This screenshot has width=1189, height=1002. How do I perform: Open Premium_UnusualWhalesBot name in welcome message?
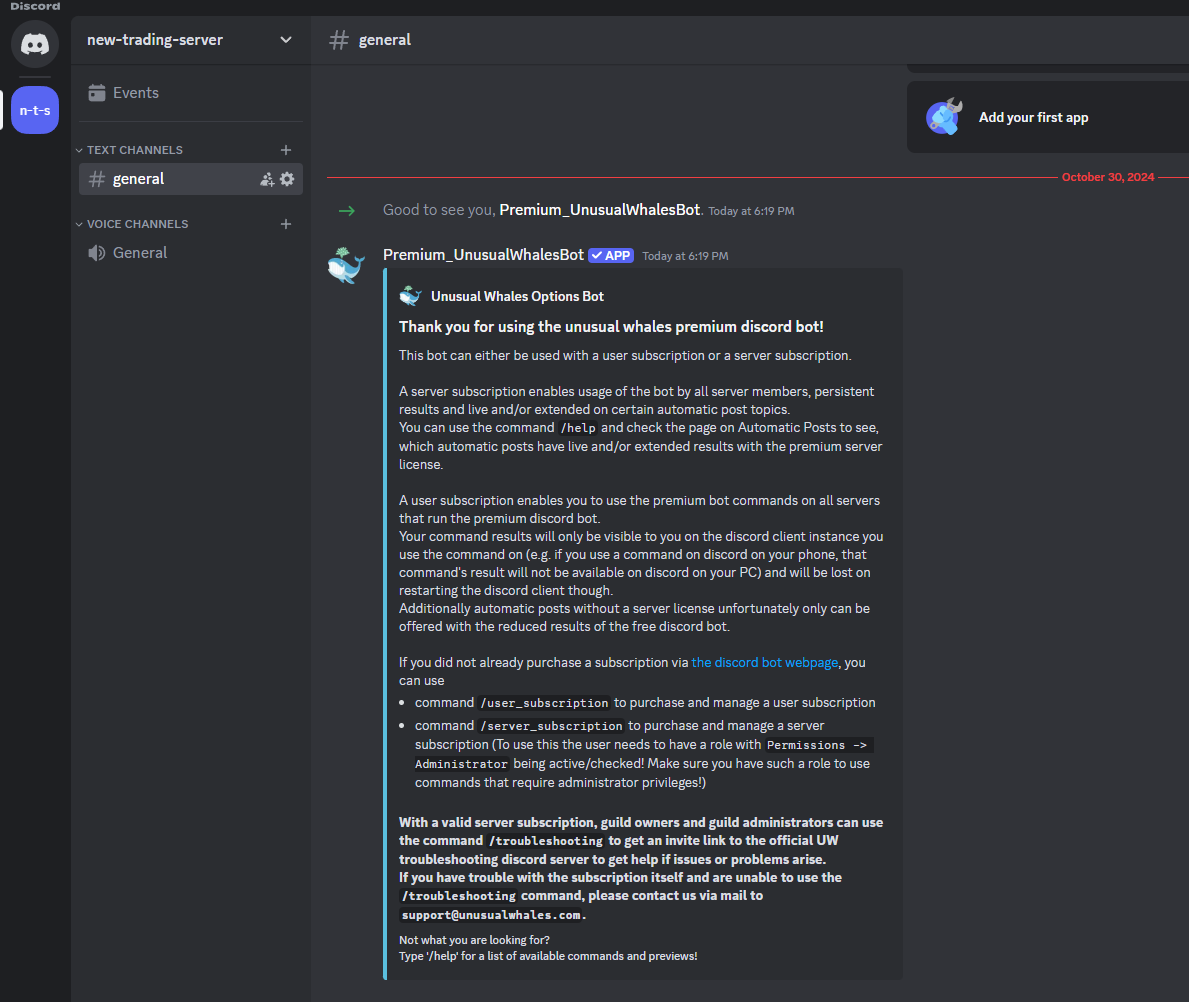(x=600, y=210)
